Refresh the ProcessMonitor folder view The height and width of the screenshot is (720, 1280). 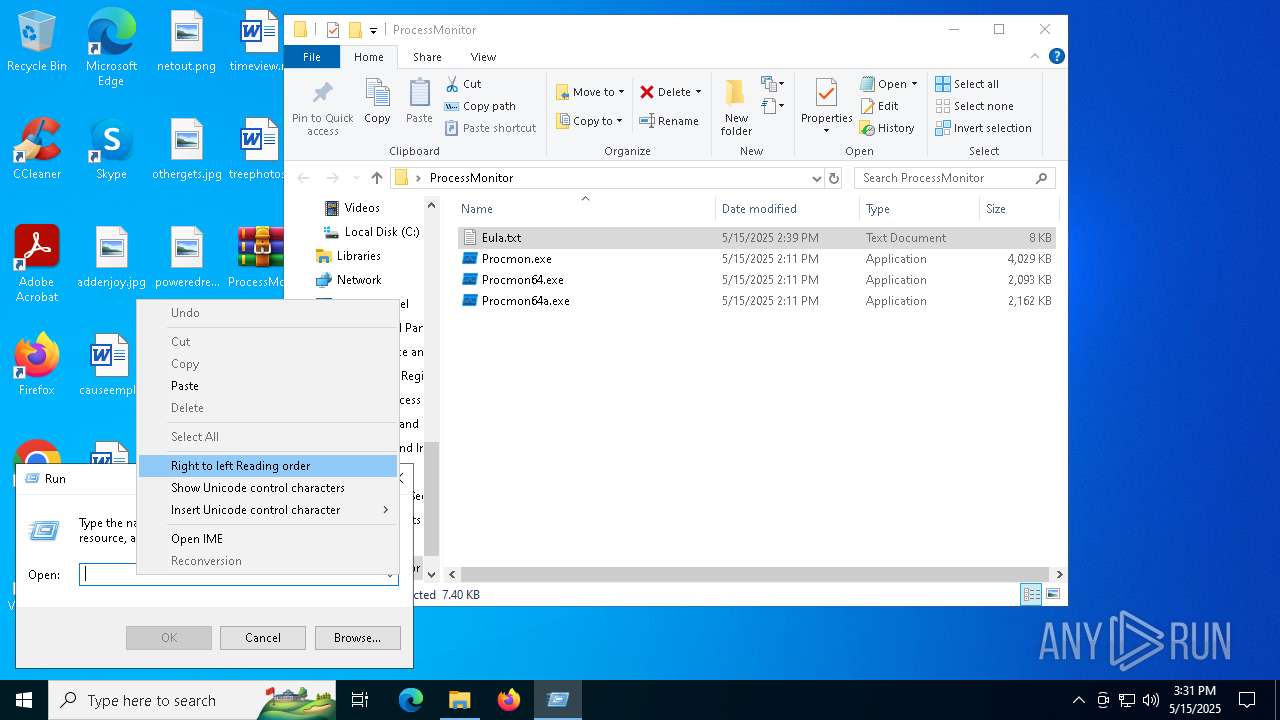point(834,178)
